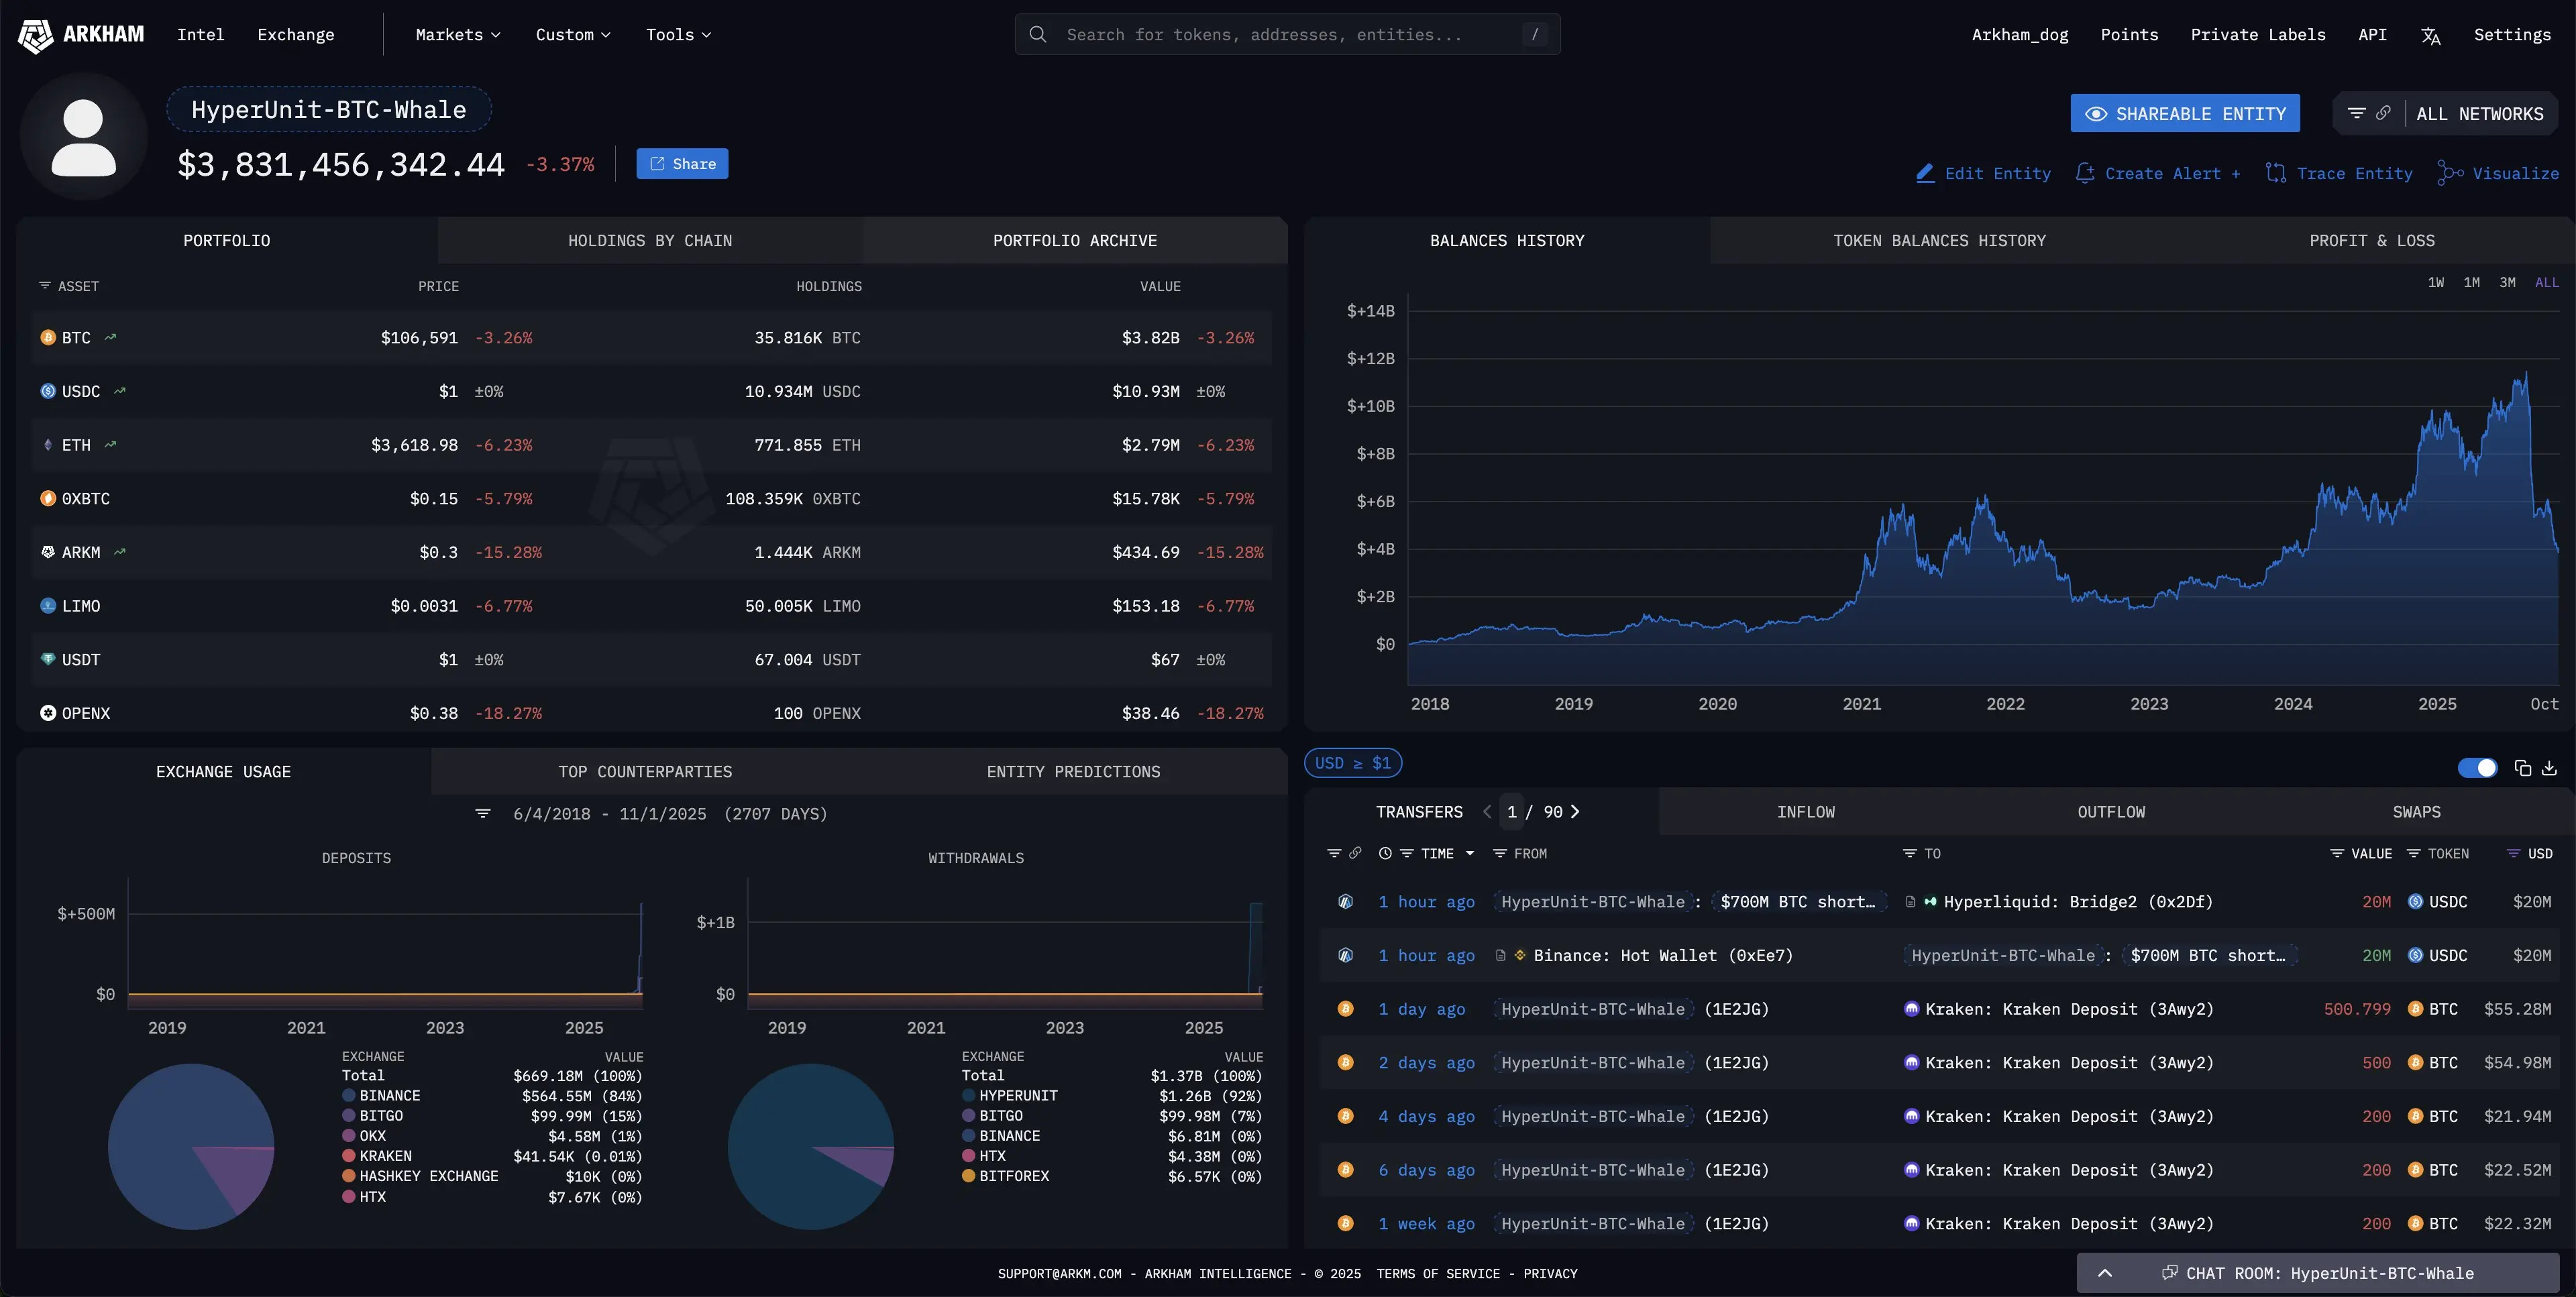Open the Tools dropdown
Viewport: 2576px width, 1297px height.
point(676,34)
